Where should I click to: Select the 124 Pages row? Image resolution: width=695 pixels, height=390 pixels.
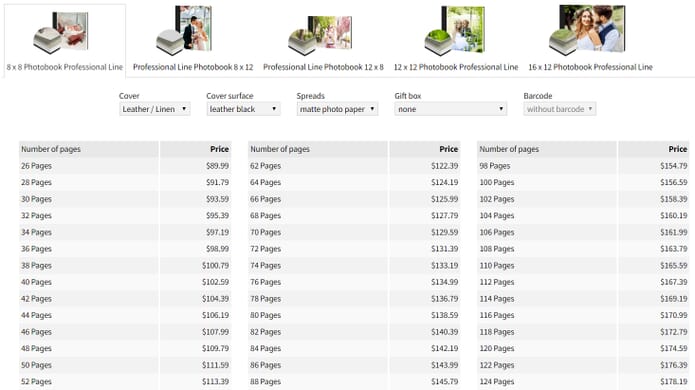click(x=583, y=382)
